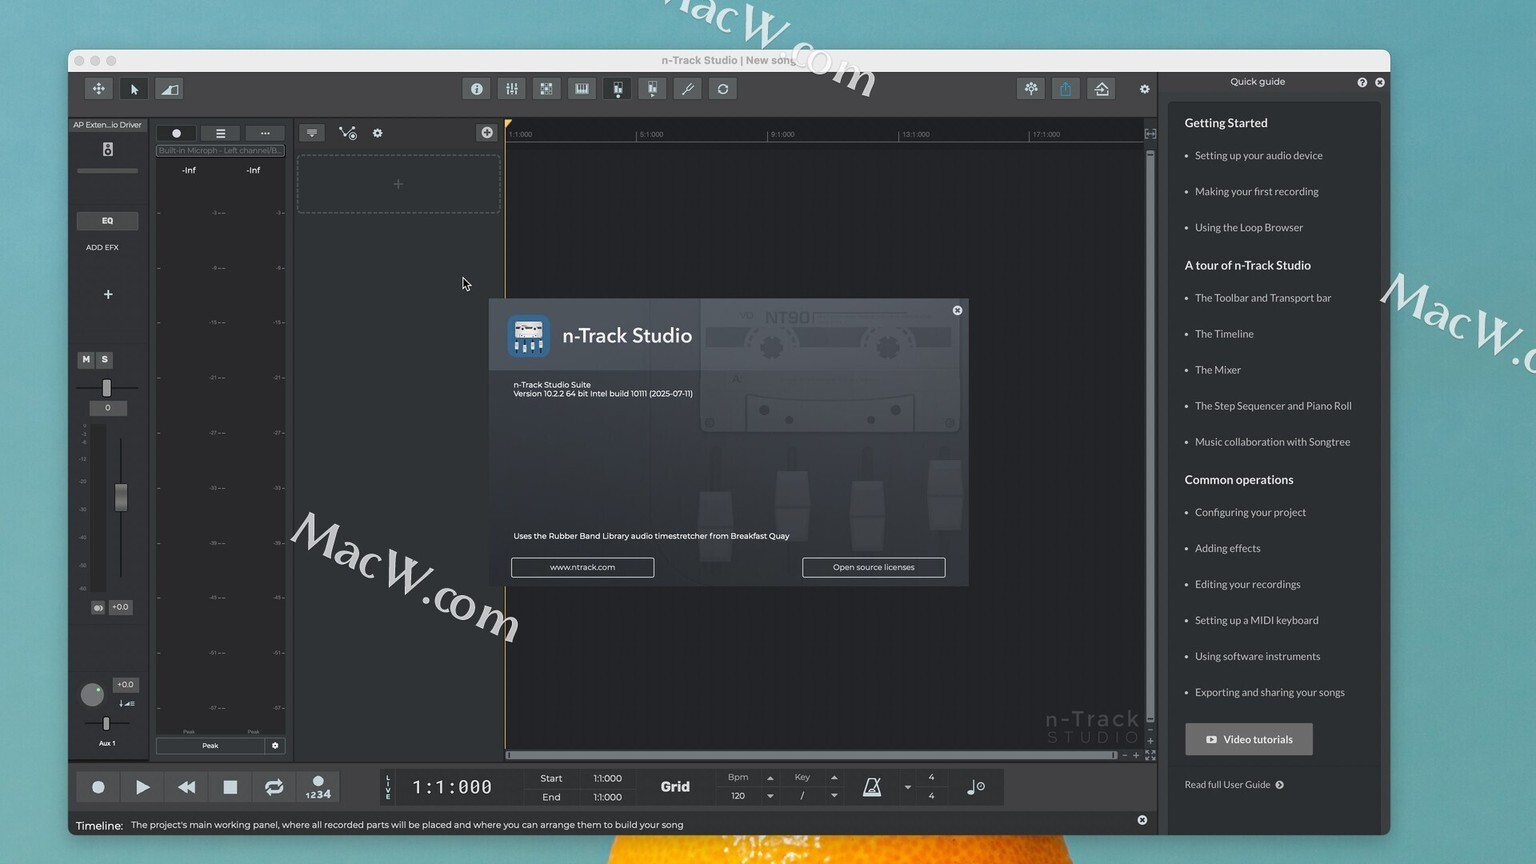
Task: Toggle Mute on the master channel
Action: point(86,359)
